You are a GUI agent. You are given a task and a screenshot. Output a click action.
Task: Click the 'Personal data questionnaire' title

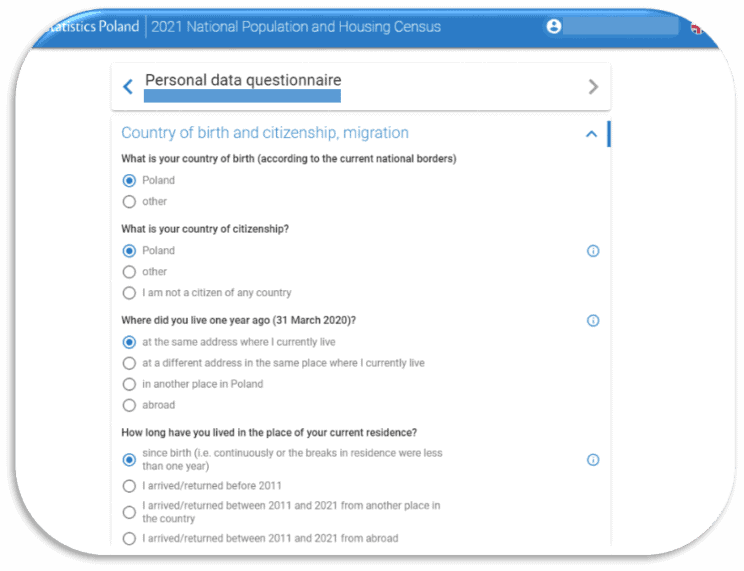(x=243, y=80)
